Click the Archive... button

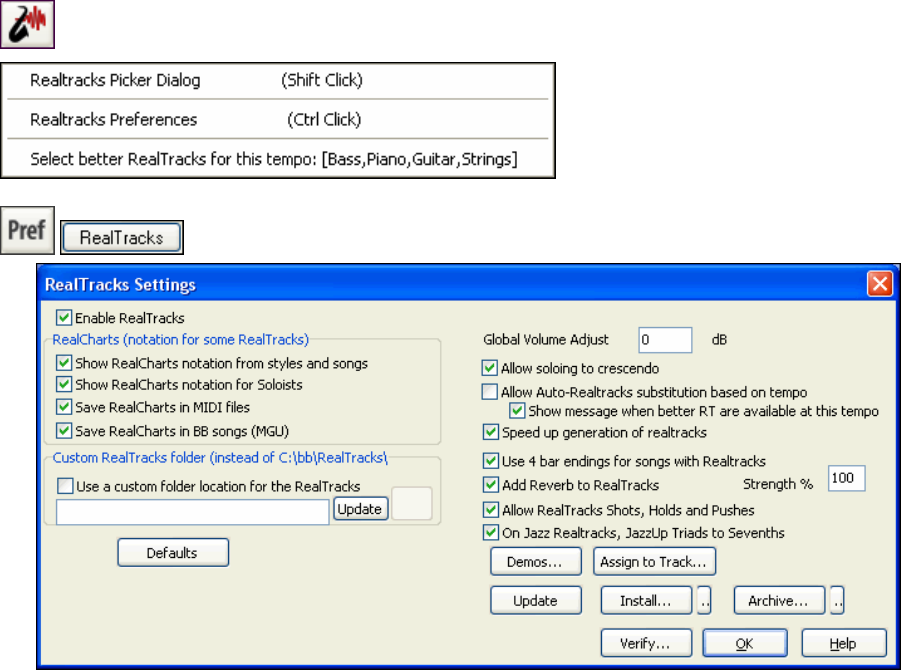click(x=779, y=600)
